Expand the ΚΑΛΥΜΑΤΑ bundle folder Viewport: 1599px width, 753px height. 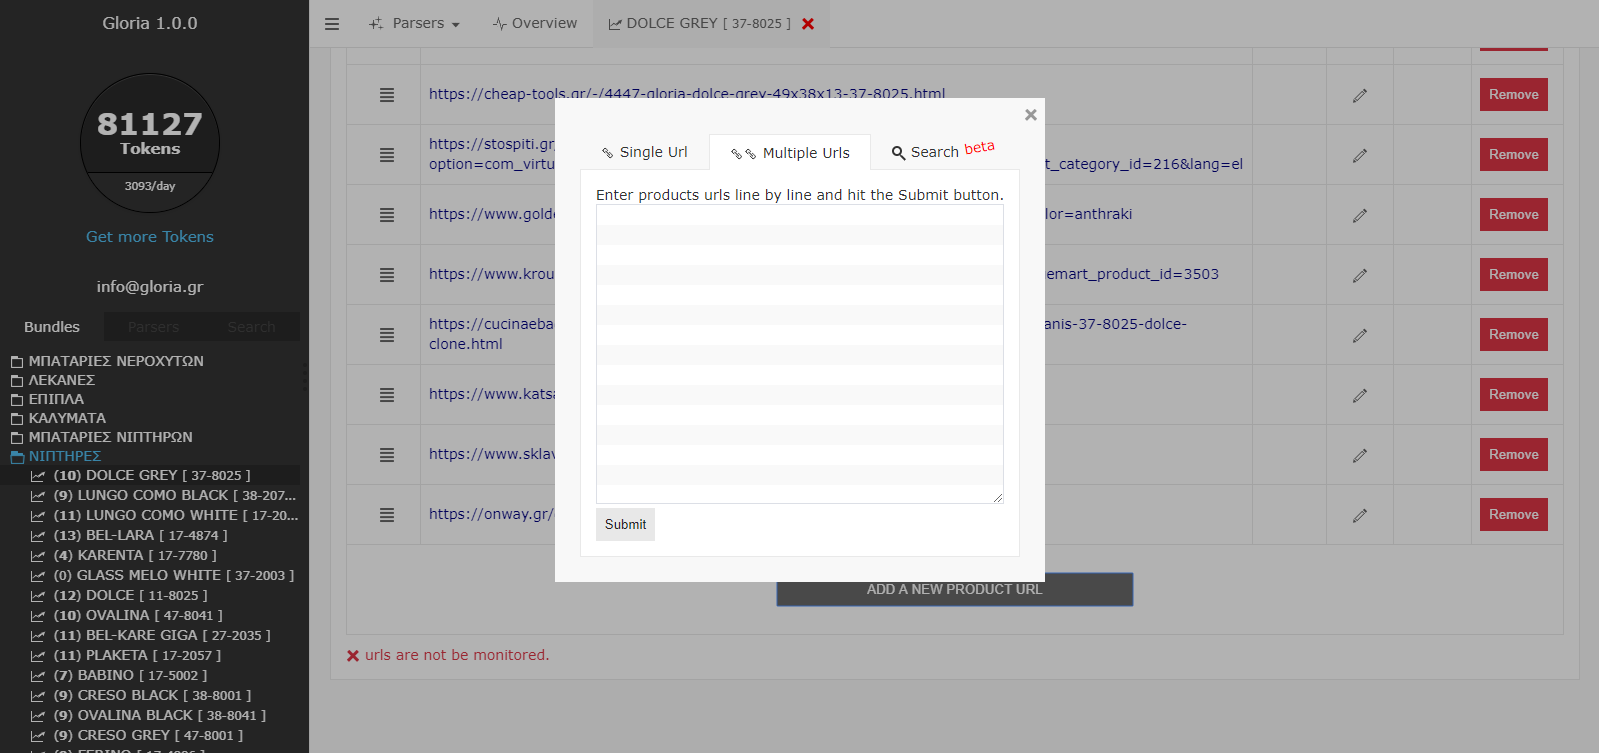[66, 418]
